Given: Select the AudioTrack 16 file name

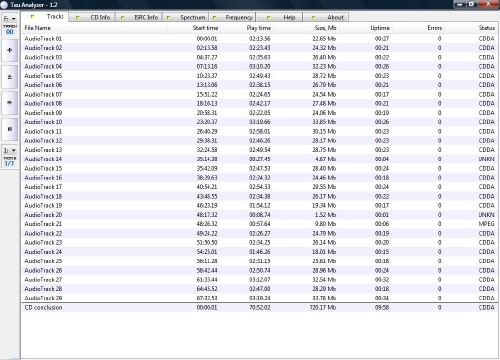Looking at the screenshot, I should click(43, 178).
